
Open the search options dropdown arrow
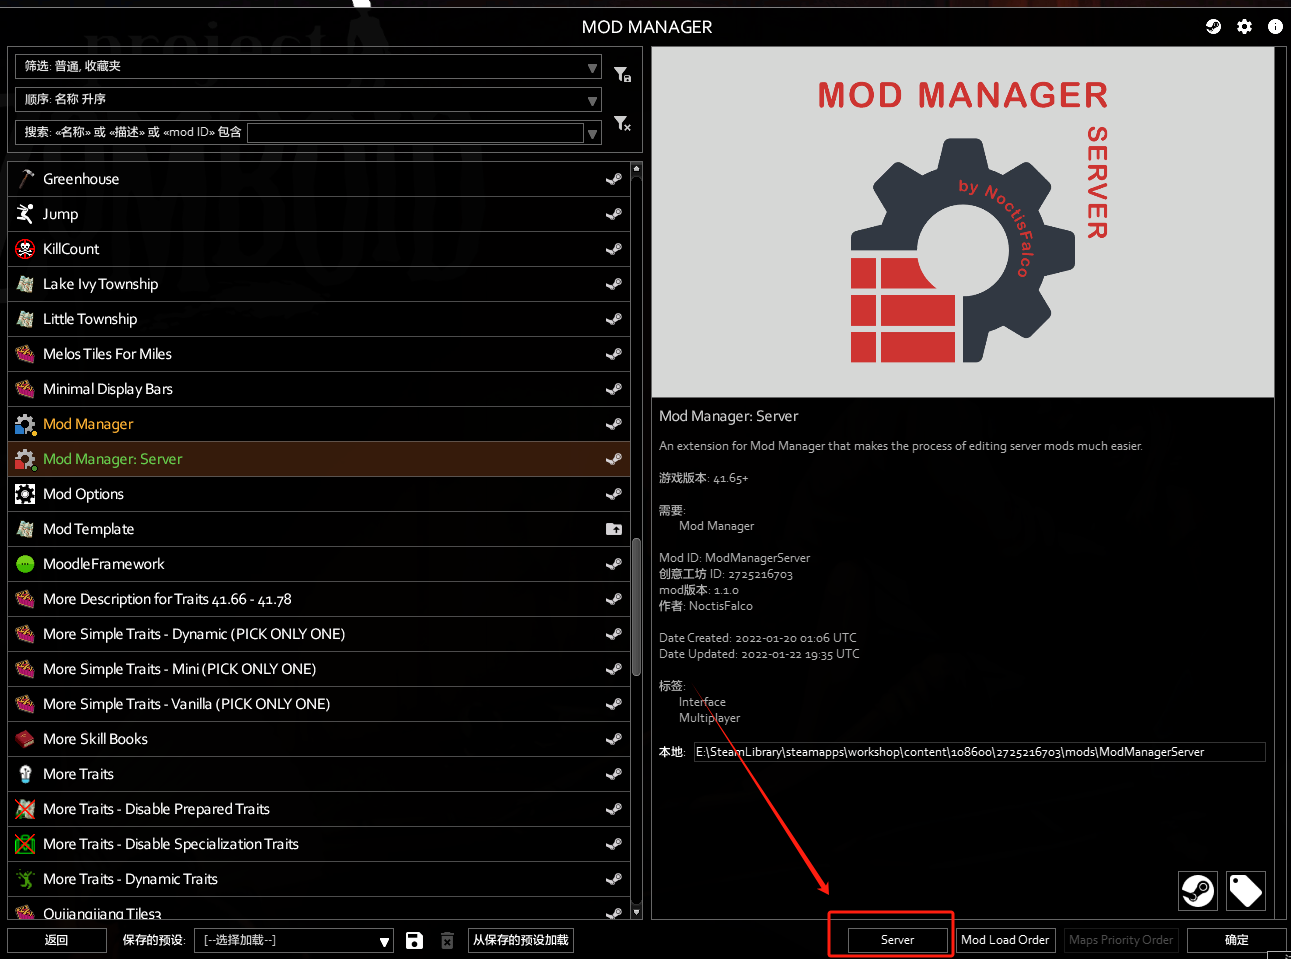[593, 133]
